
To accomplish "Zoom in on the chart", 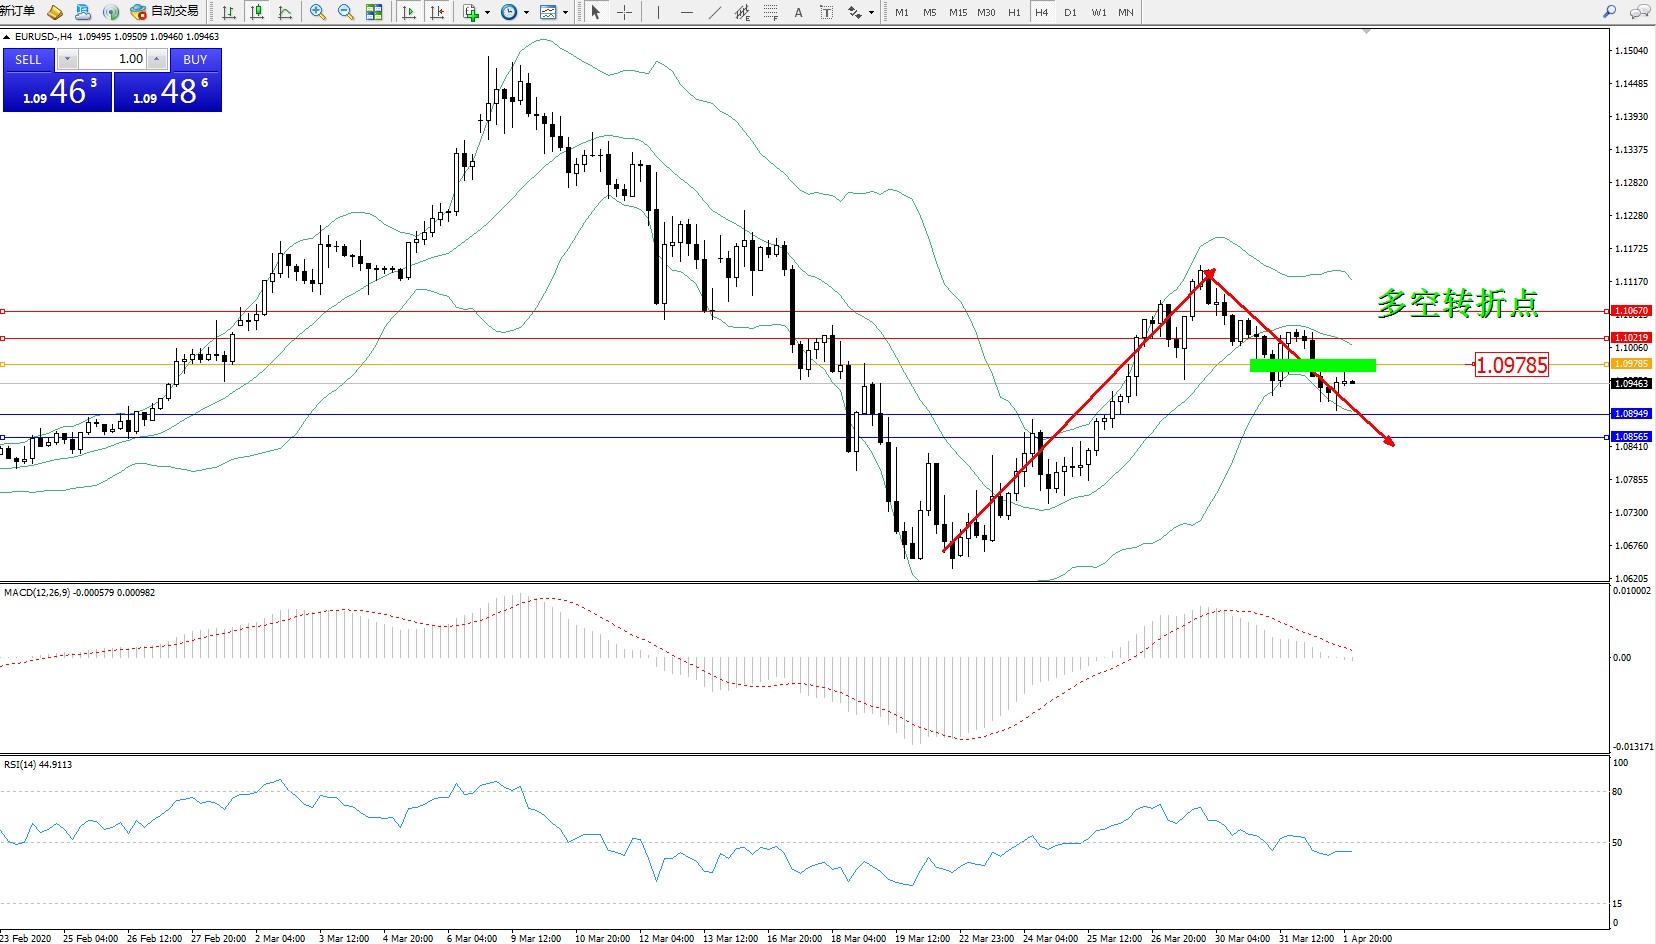I will pyautogui.click(x=318, y=12).
